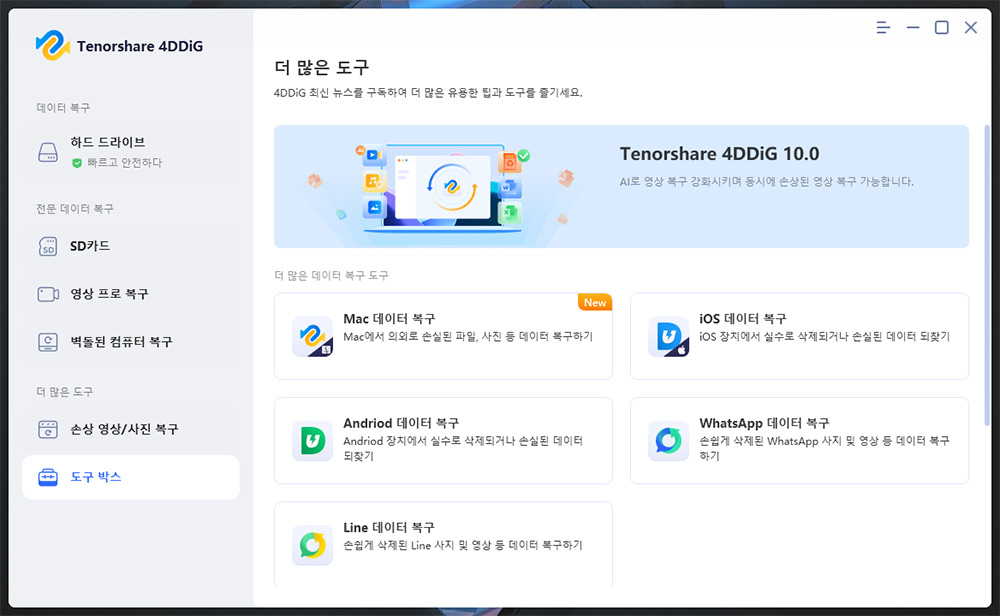Screen dimensions: 1000x616
Task: Select the 도구 박스 sidebar item
Action: pos(131,477)
